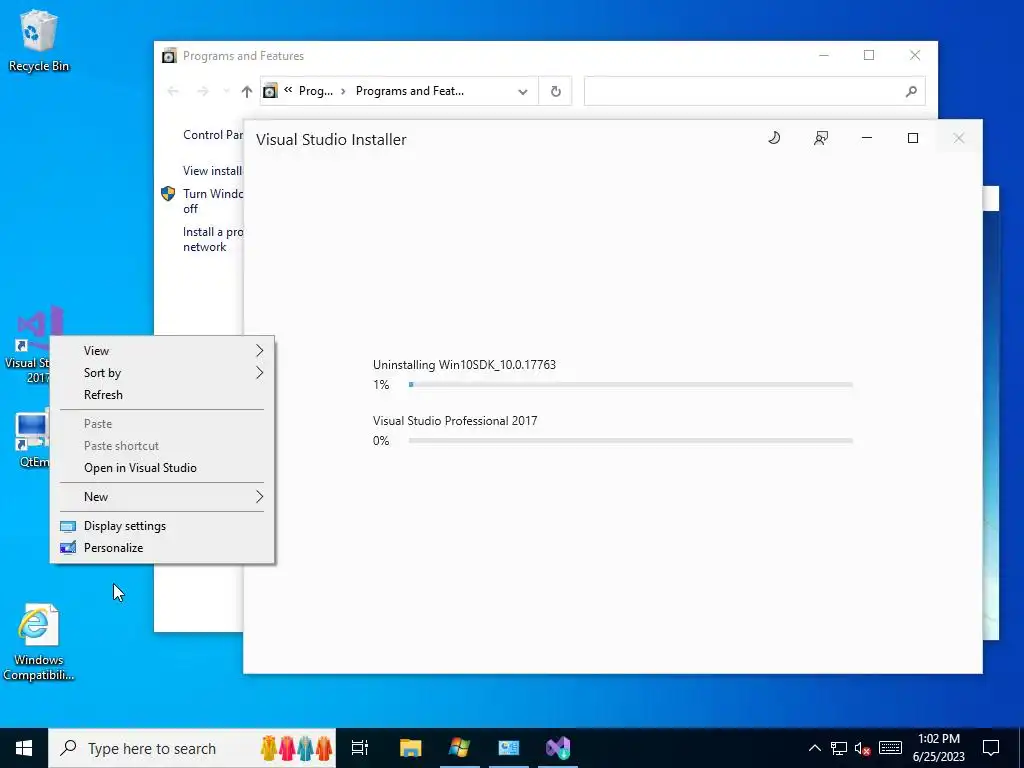The height and width of the screenshot is (768, 1024).
Task: Maximize the Visual Studio Installer window
Action: pos(913,138)
